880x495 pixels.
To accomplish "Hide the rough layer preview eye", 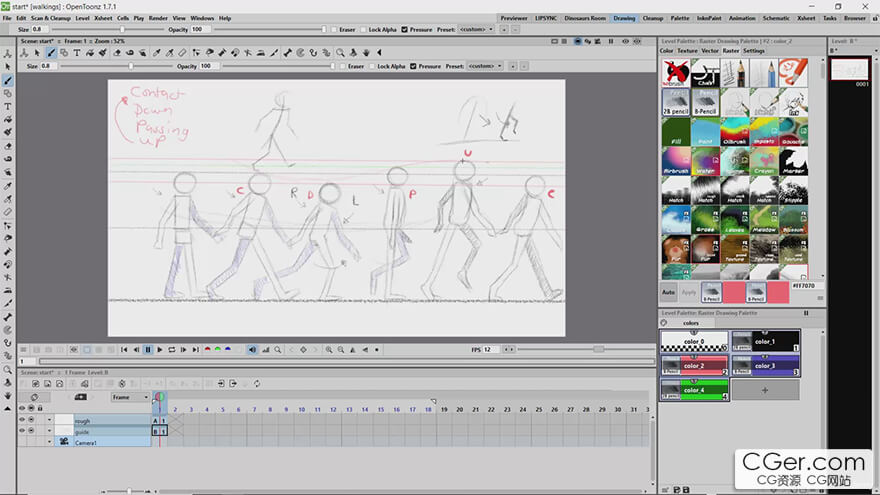I will 21,421.
